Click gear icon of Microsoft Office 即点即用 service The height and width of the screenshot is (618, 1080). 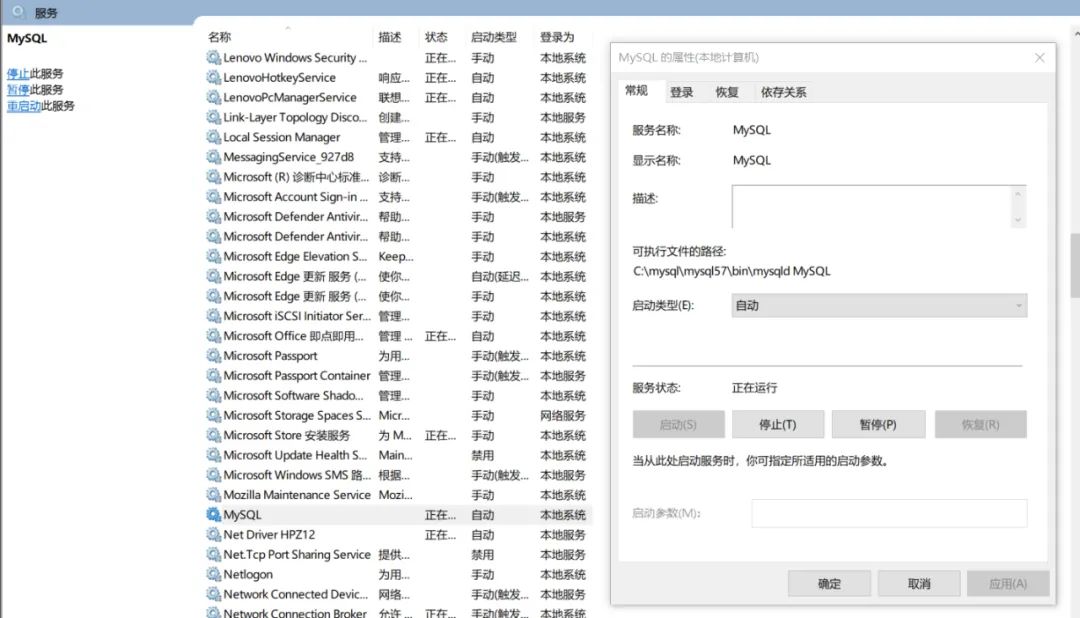click(x=214, y=336)
